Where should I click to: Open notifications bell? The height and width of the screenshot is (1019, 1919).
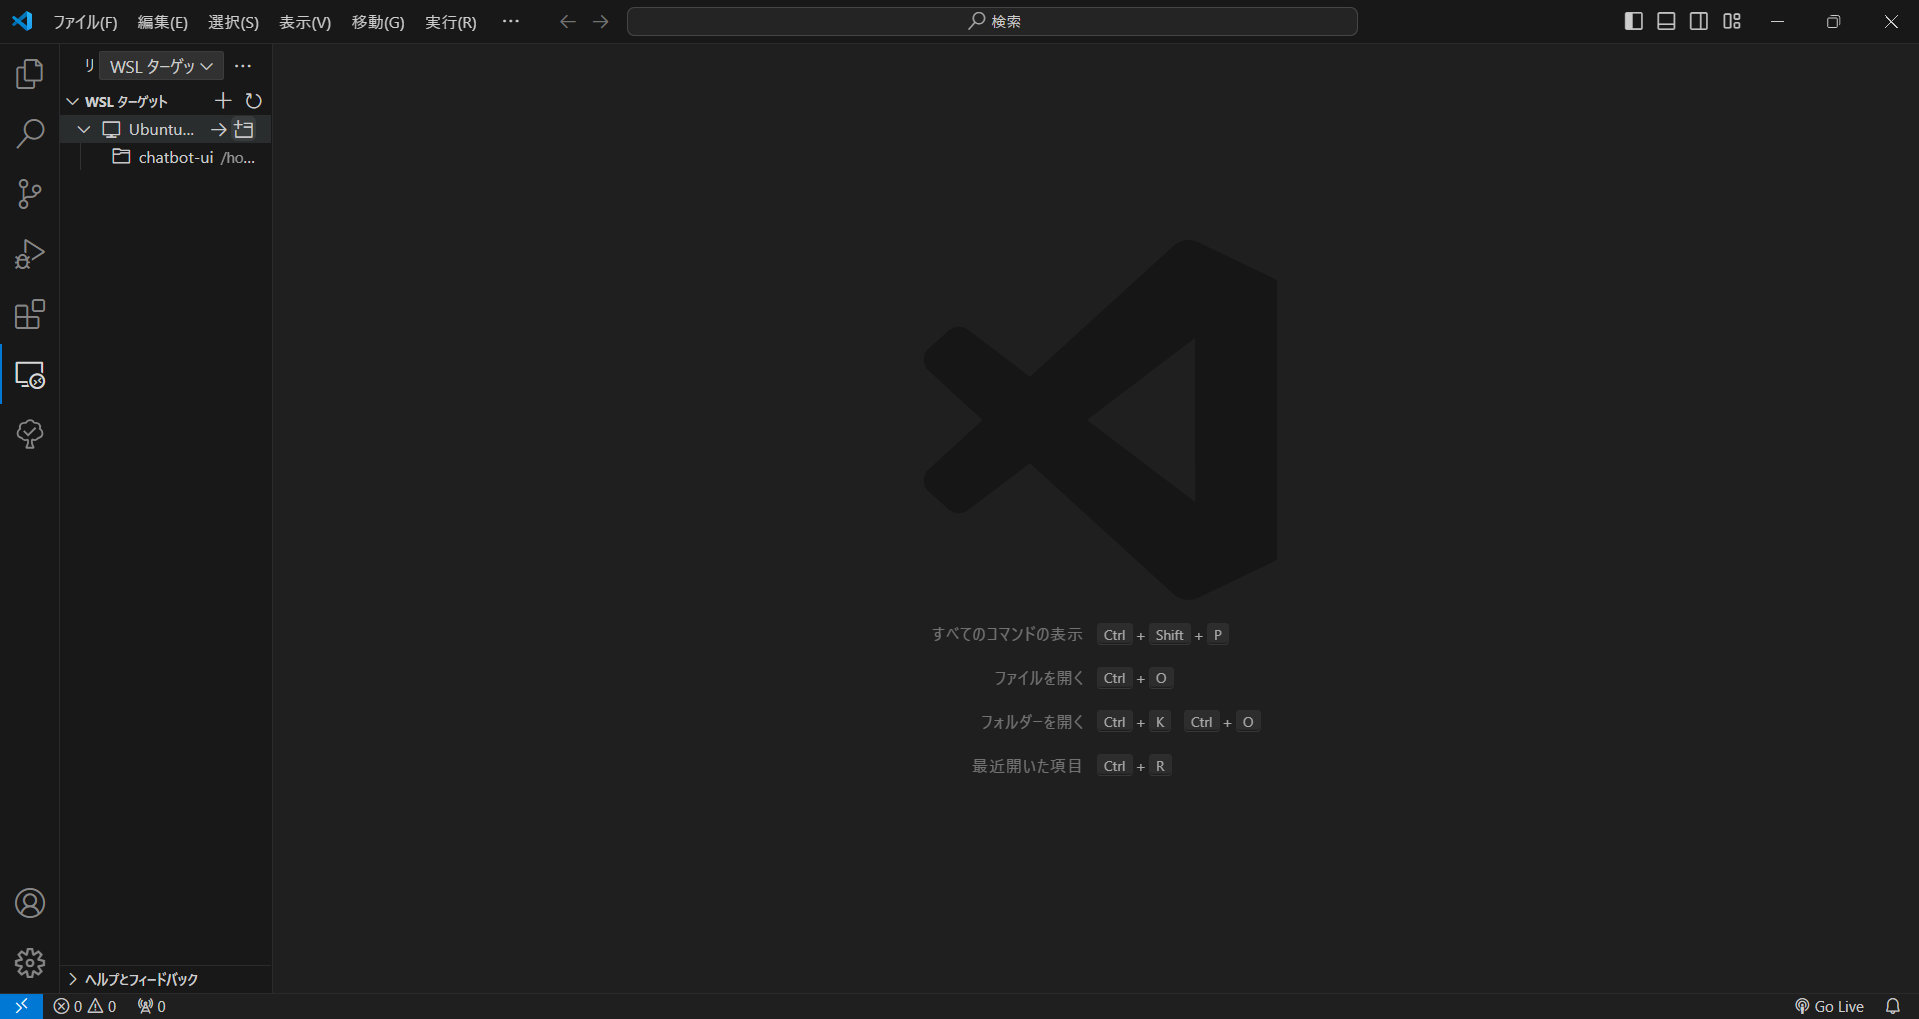point(1893,1006)
